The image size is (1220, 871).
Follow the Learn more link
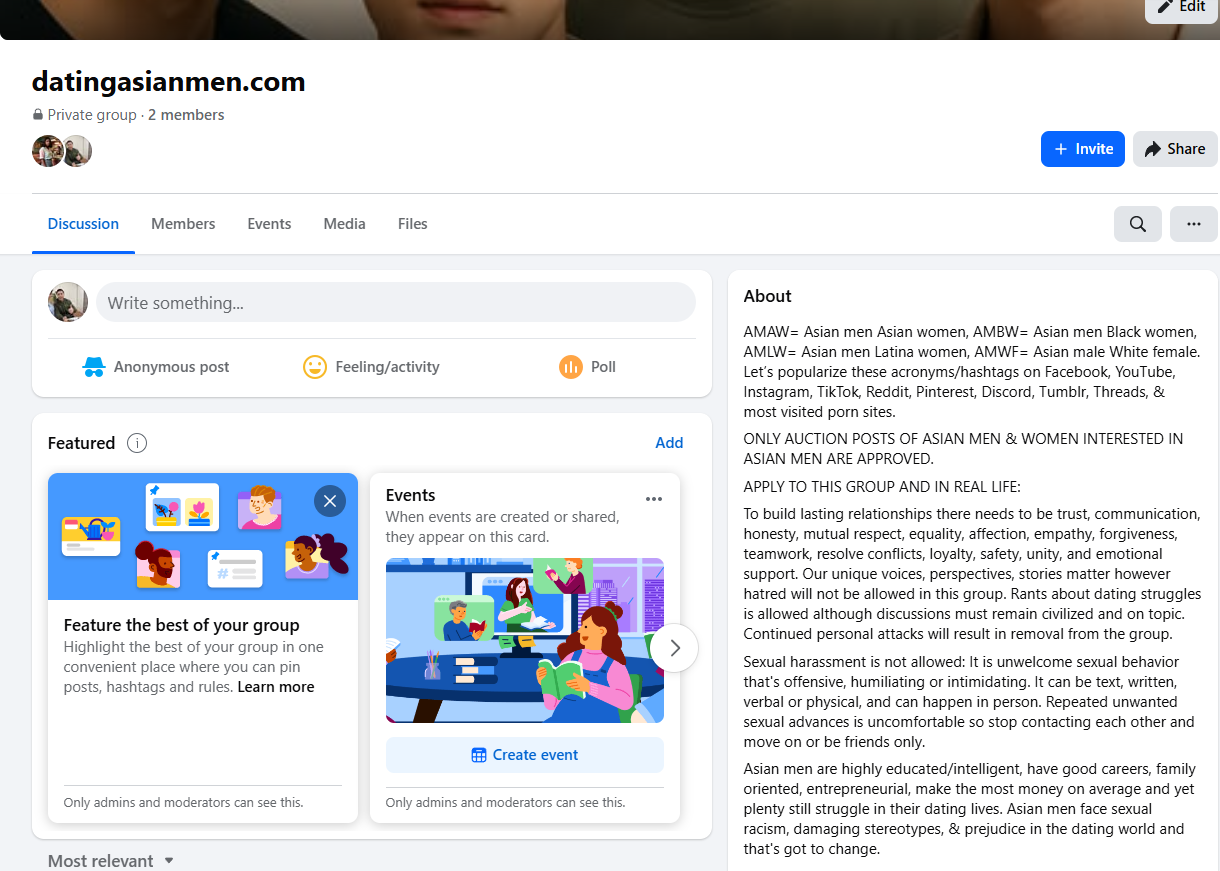276,687
